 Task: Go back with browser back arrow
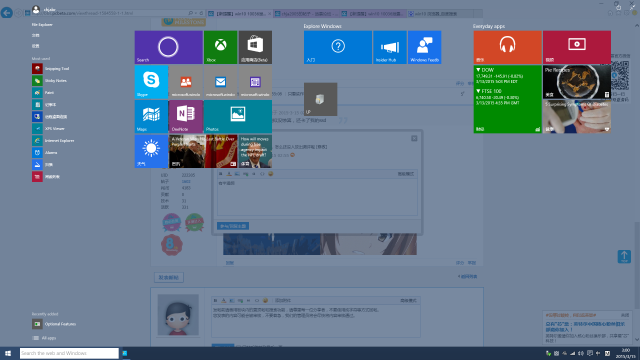coord(7,13)
